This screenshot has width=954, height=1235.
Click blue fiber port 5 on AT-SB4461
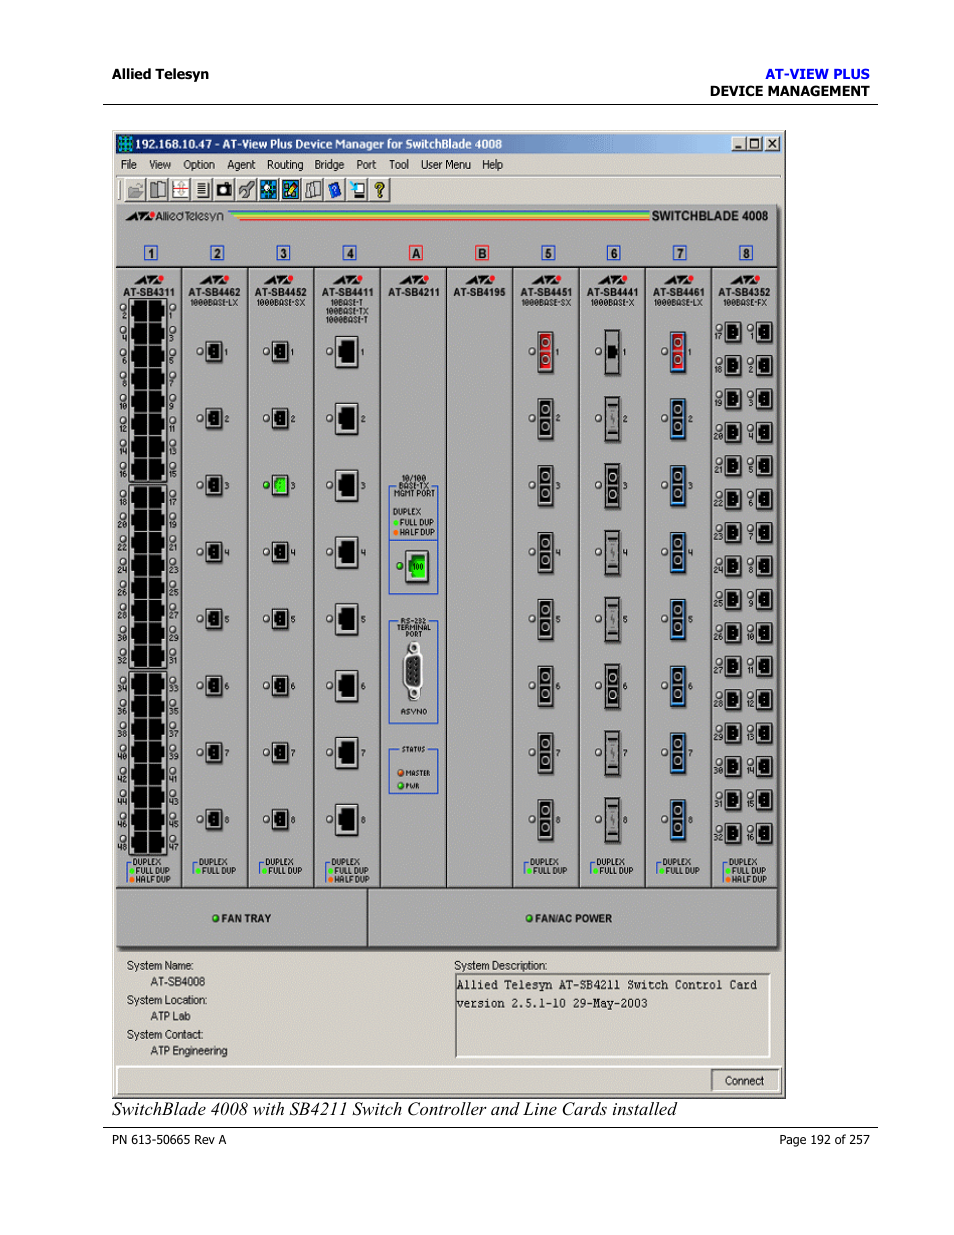pyautogui.click(x=678, y=619)
